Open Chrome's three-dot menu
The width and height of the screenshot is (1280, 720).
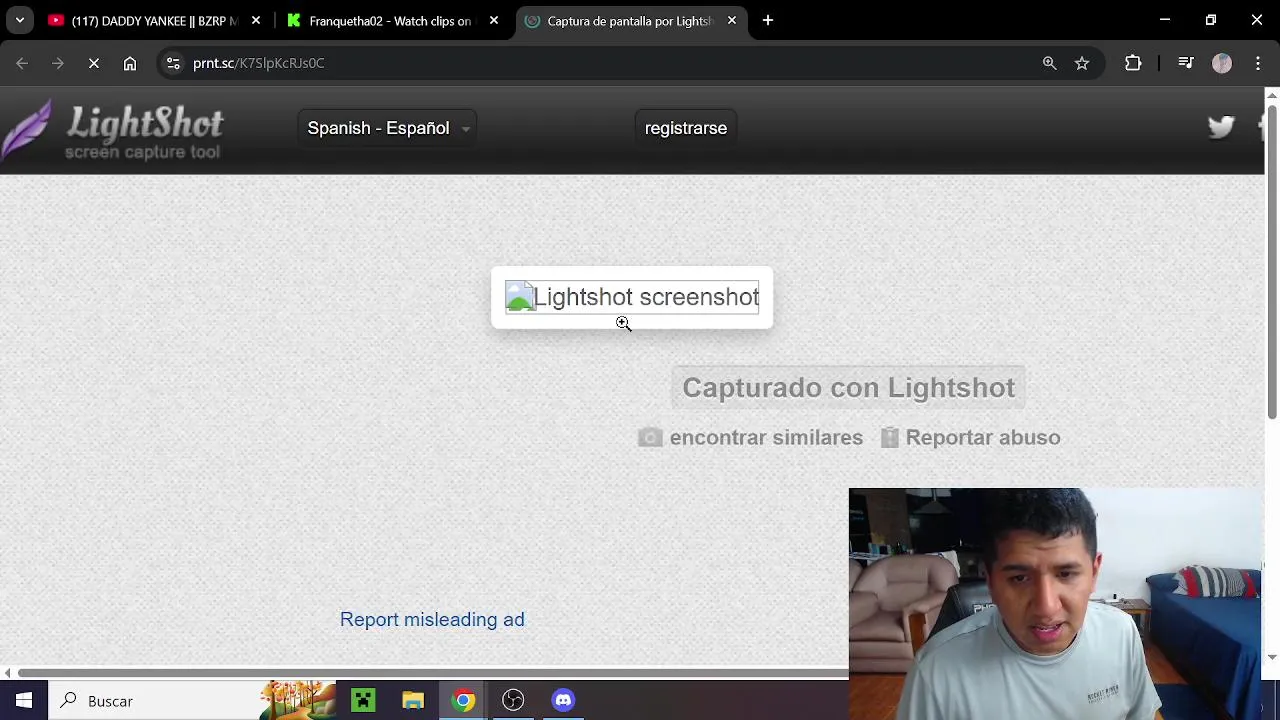point(1258,63)
